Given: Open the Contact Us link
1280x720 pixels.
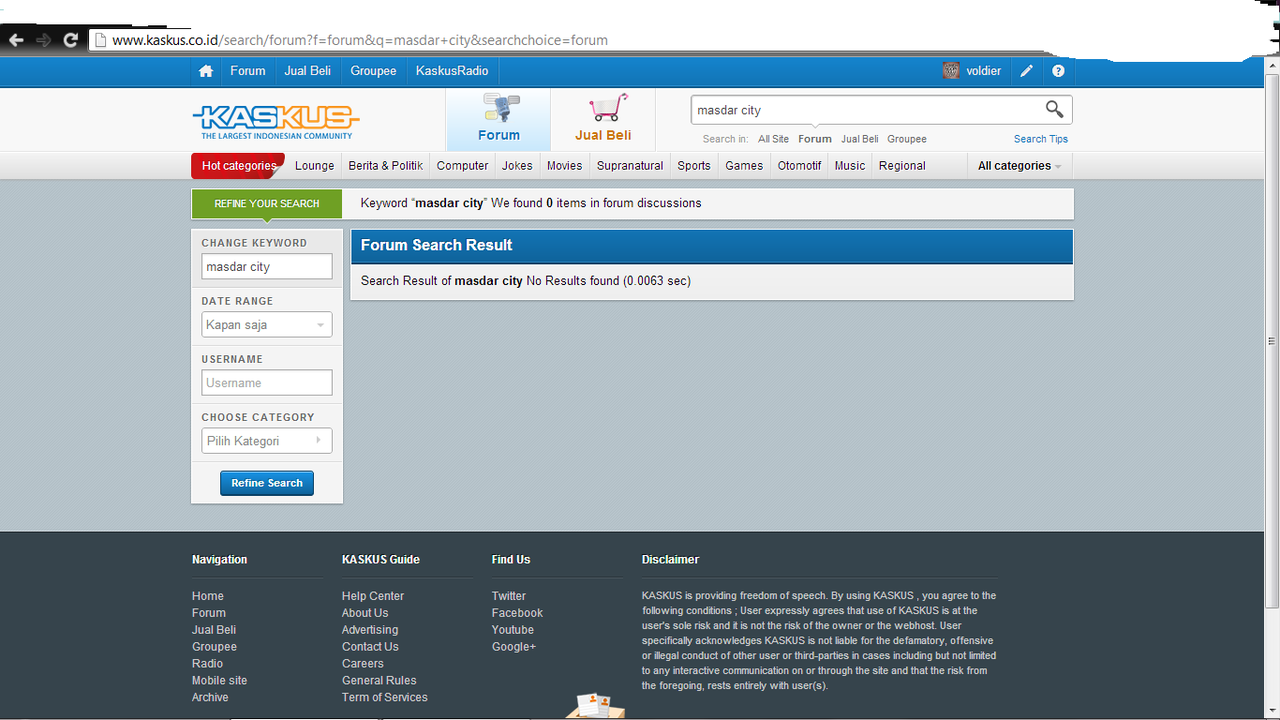Looking at the screenshot, I should (370, 647).
